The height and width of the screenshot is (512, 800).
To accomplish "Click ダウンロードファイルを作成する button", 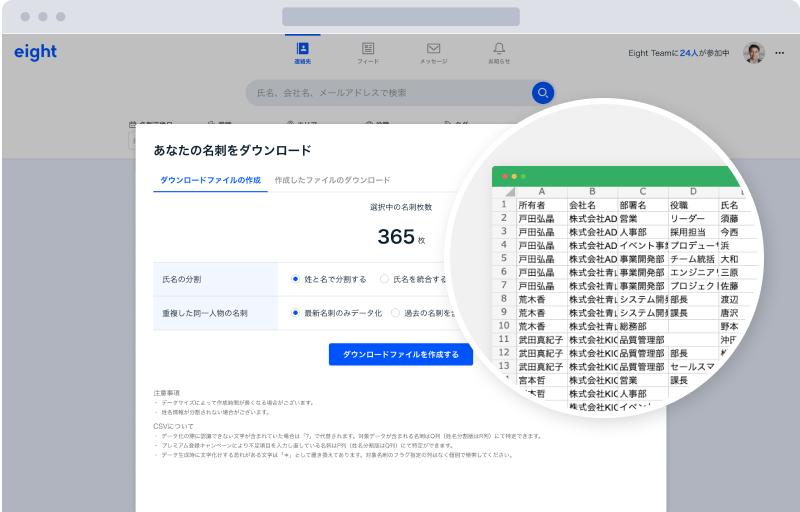I will (x=400, y=354).
